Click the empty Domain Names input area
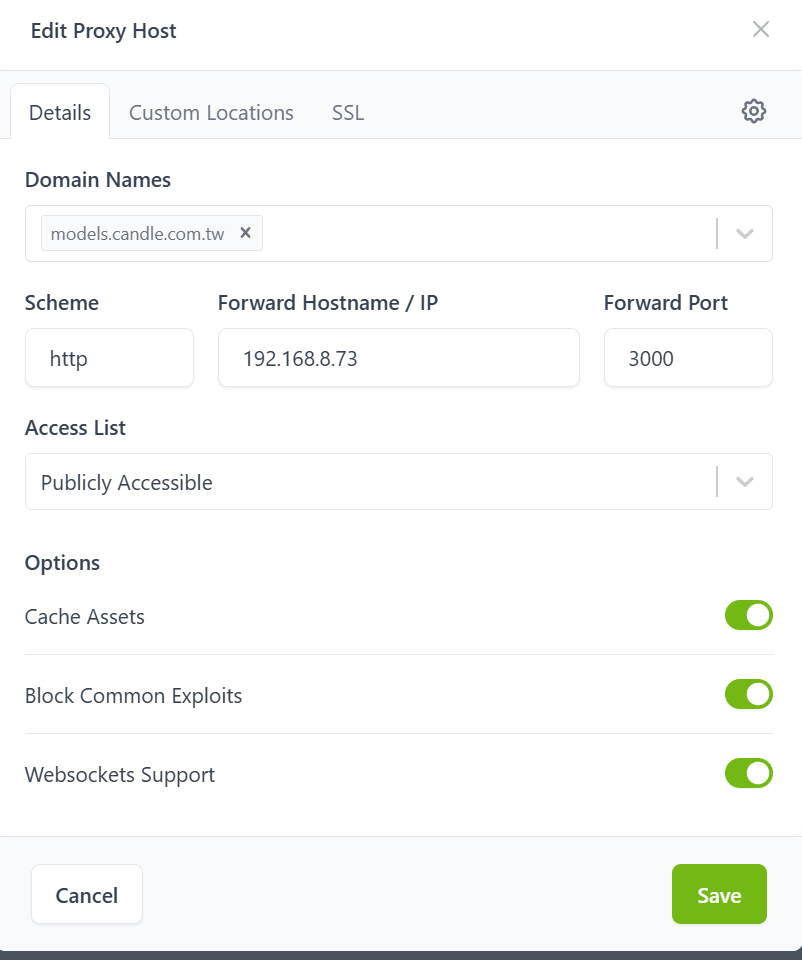This screenshot has width=802, height=960. [x=480, y=233]
